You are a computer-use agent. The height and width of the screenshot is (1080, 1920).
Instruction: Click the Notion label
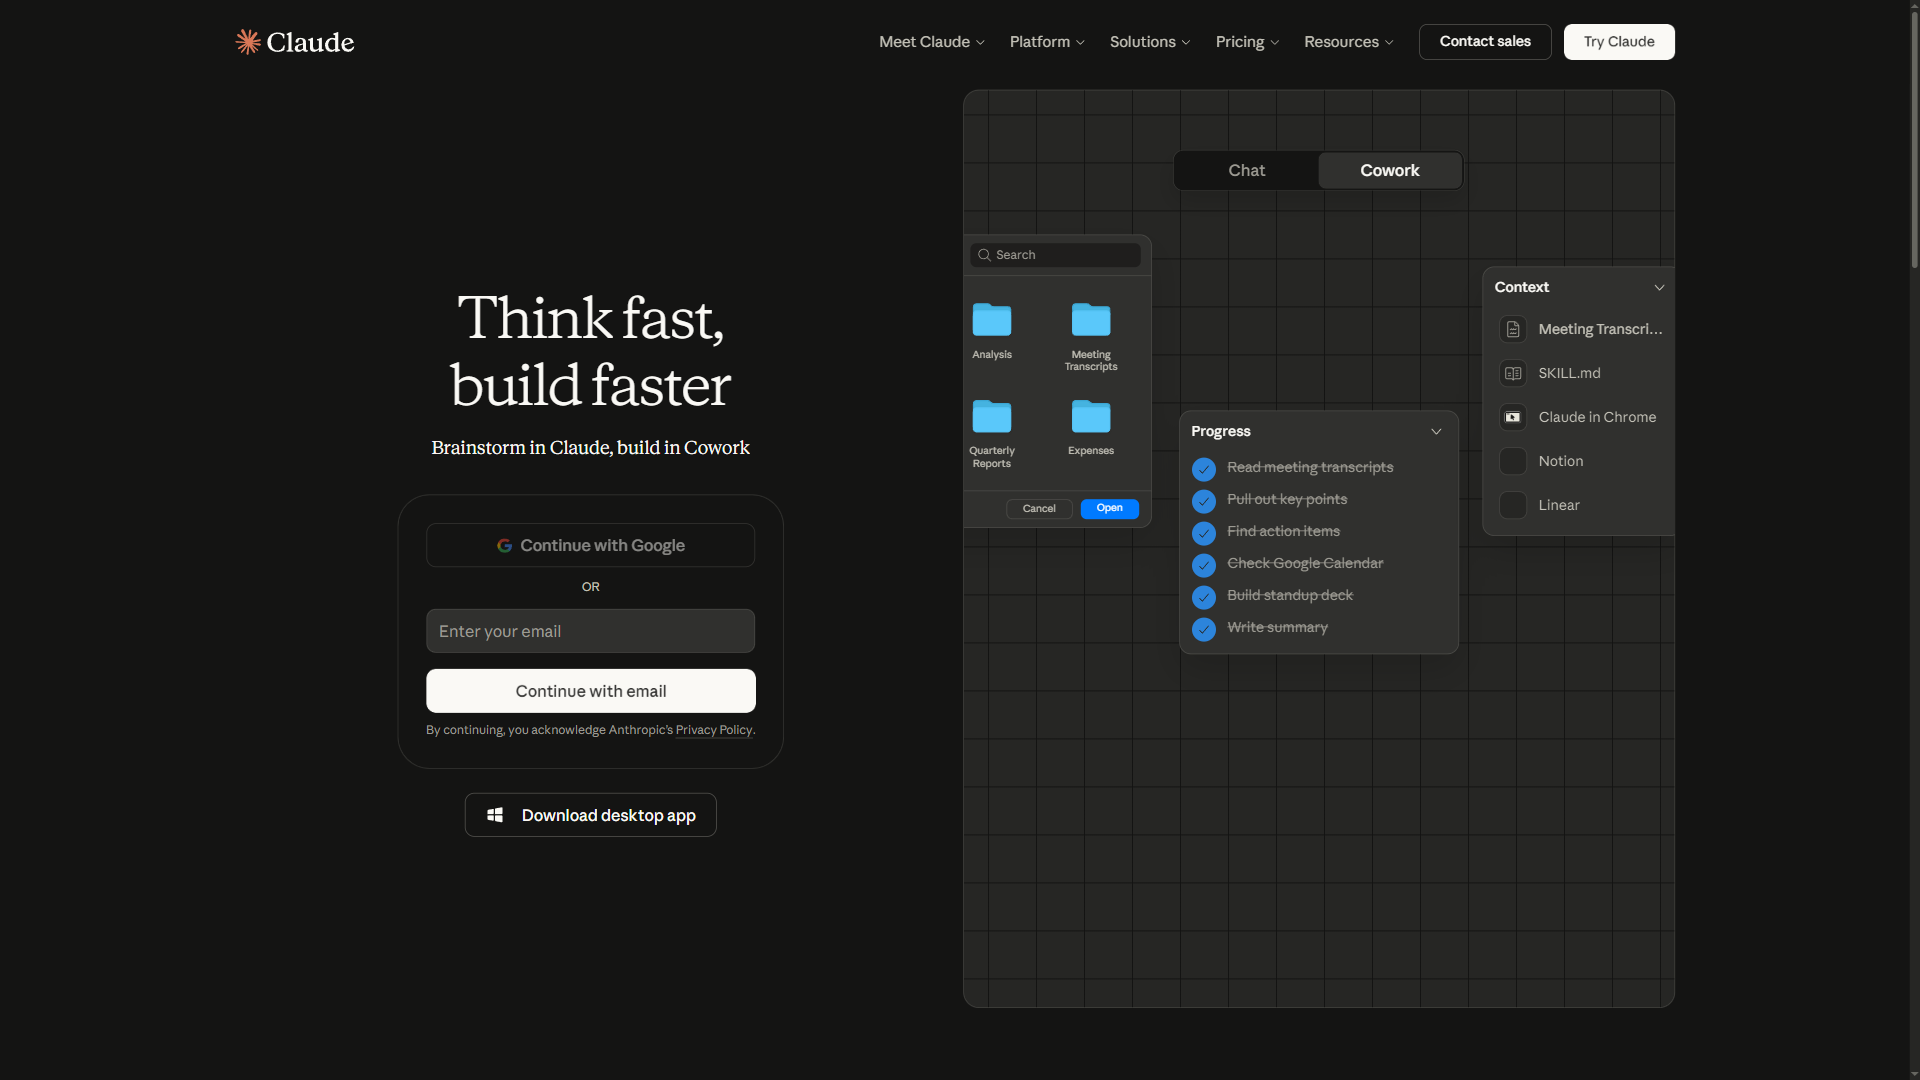(1560, 461)
